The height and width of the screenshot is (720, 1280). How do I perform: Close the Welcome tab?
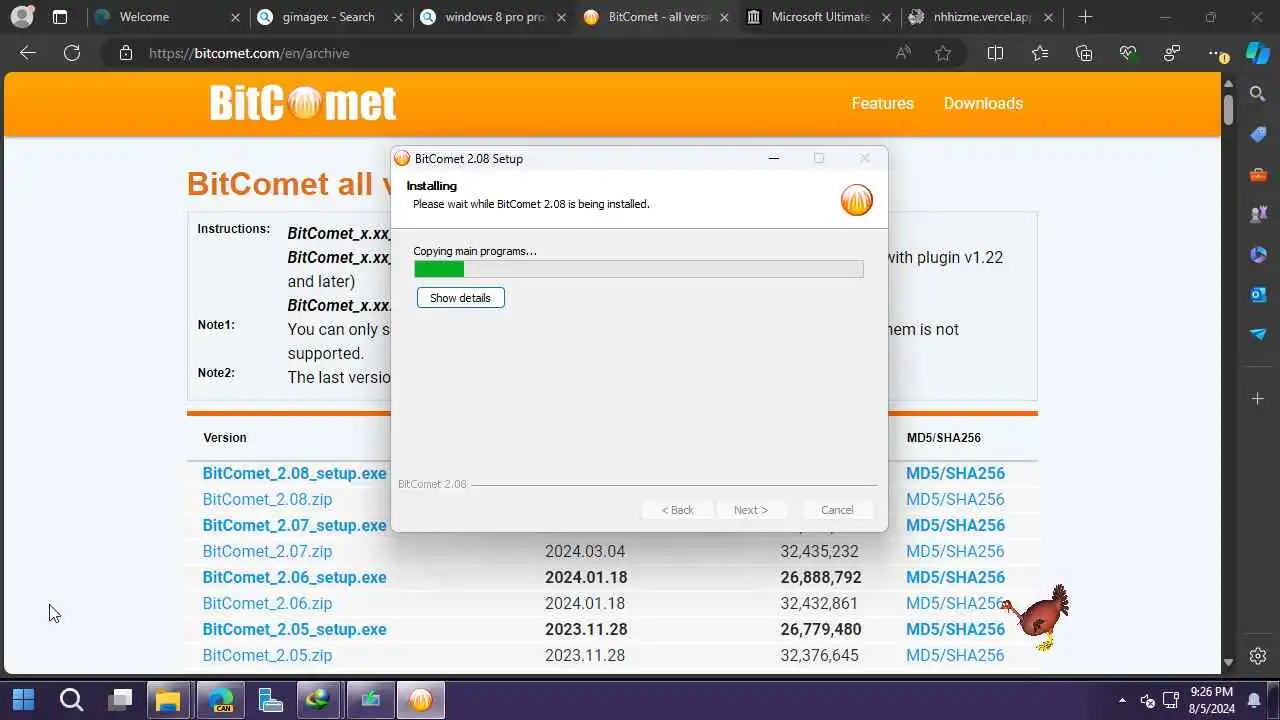[235, 17]
